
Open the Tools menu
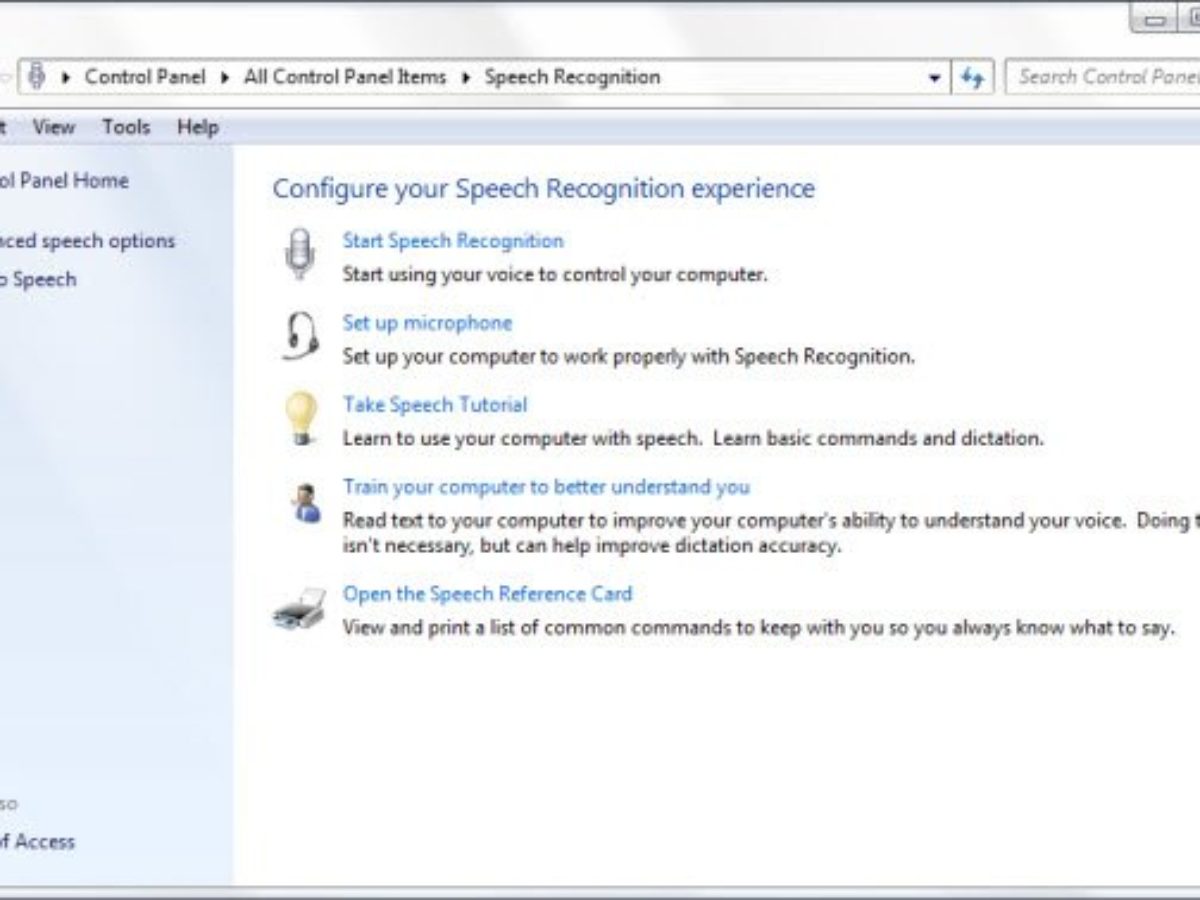point(126,127)
